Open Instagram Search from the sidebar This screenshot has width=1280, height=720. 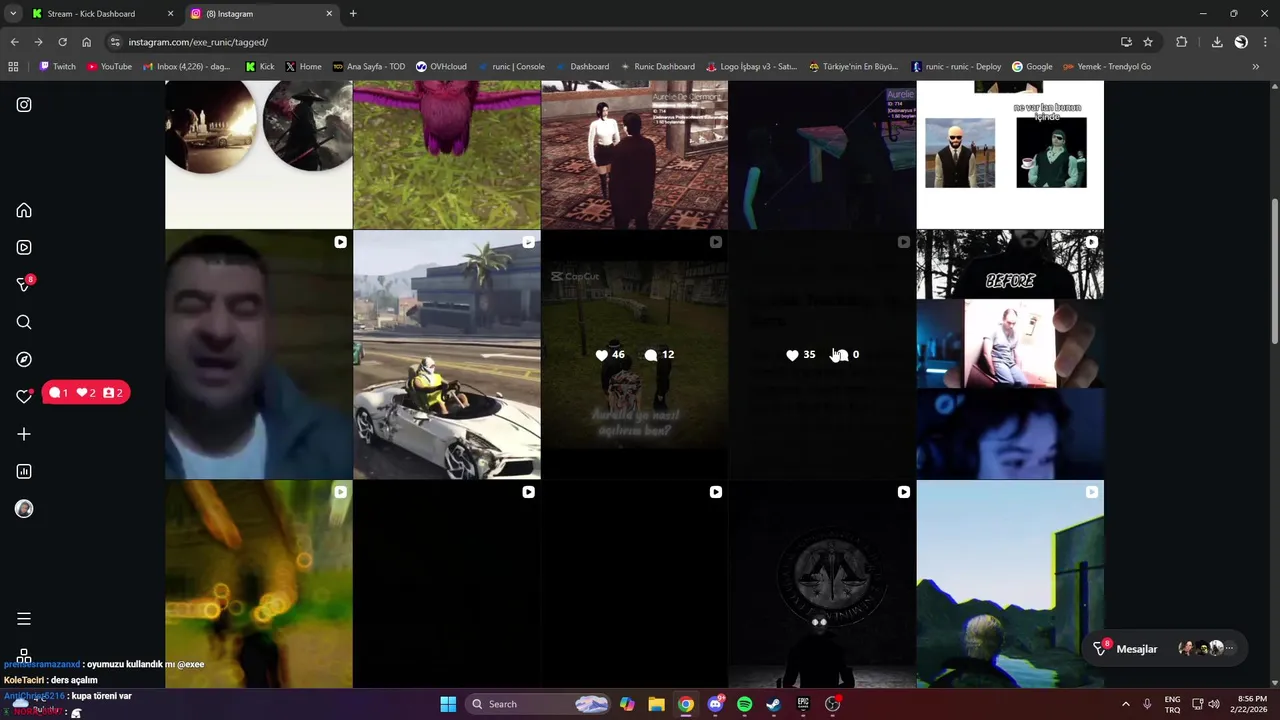[x=24, y=322]
